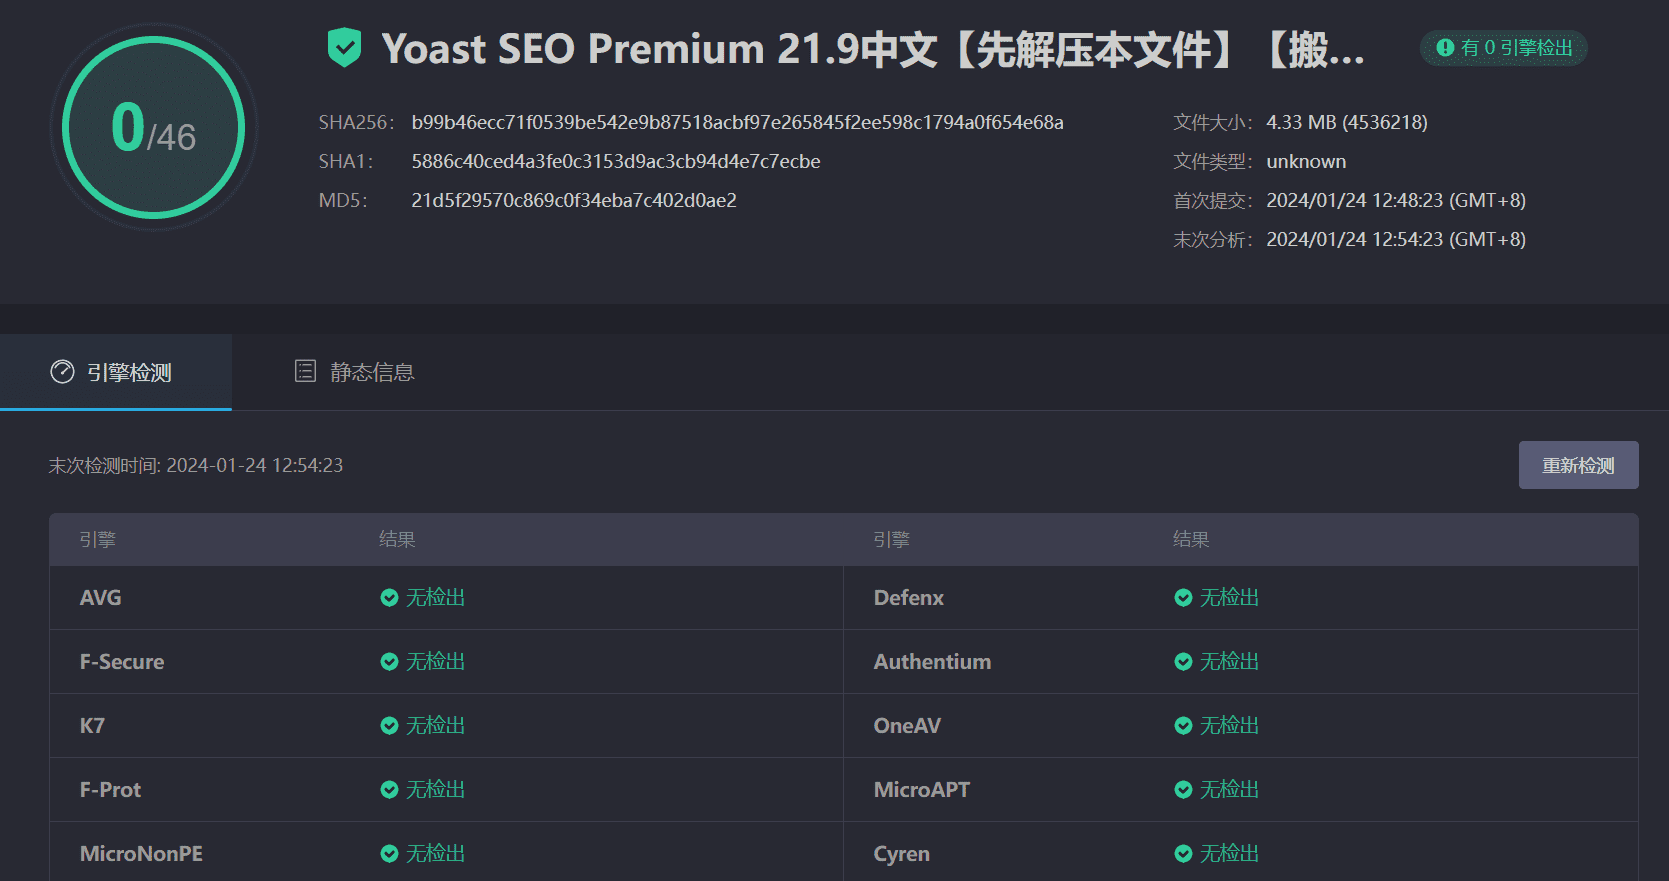This screenshot has width=1669, height=881.
Task: Click the F-Secure engine name
Action: click(x=122, y=661)
